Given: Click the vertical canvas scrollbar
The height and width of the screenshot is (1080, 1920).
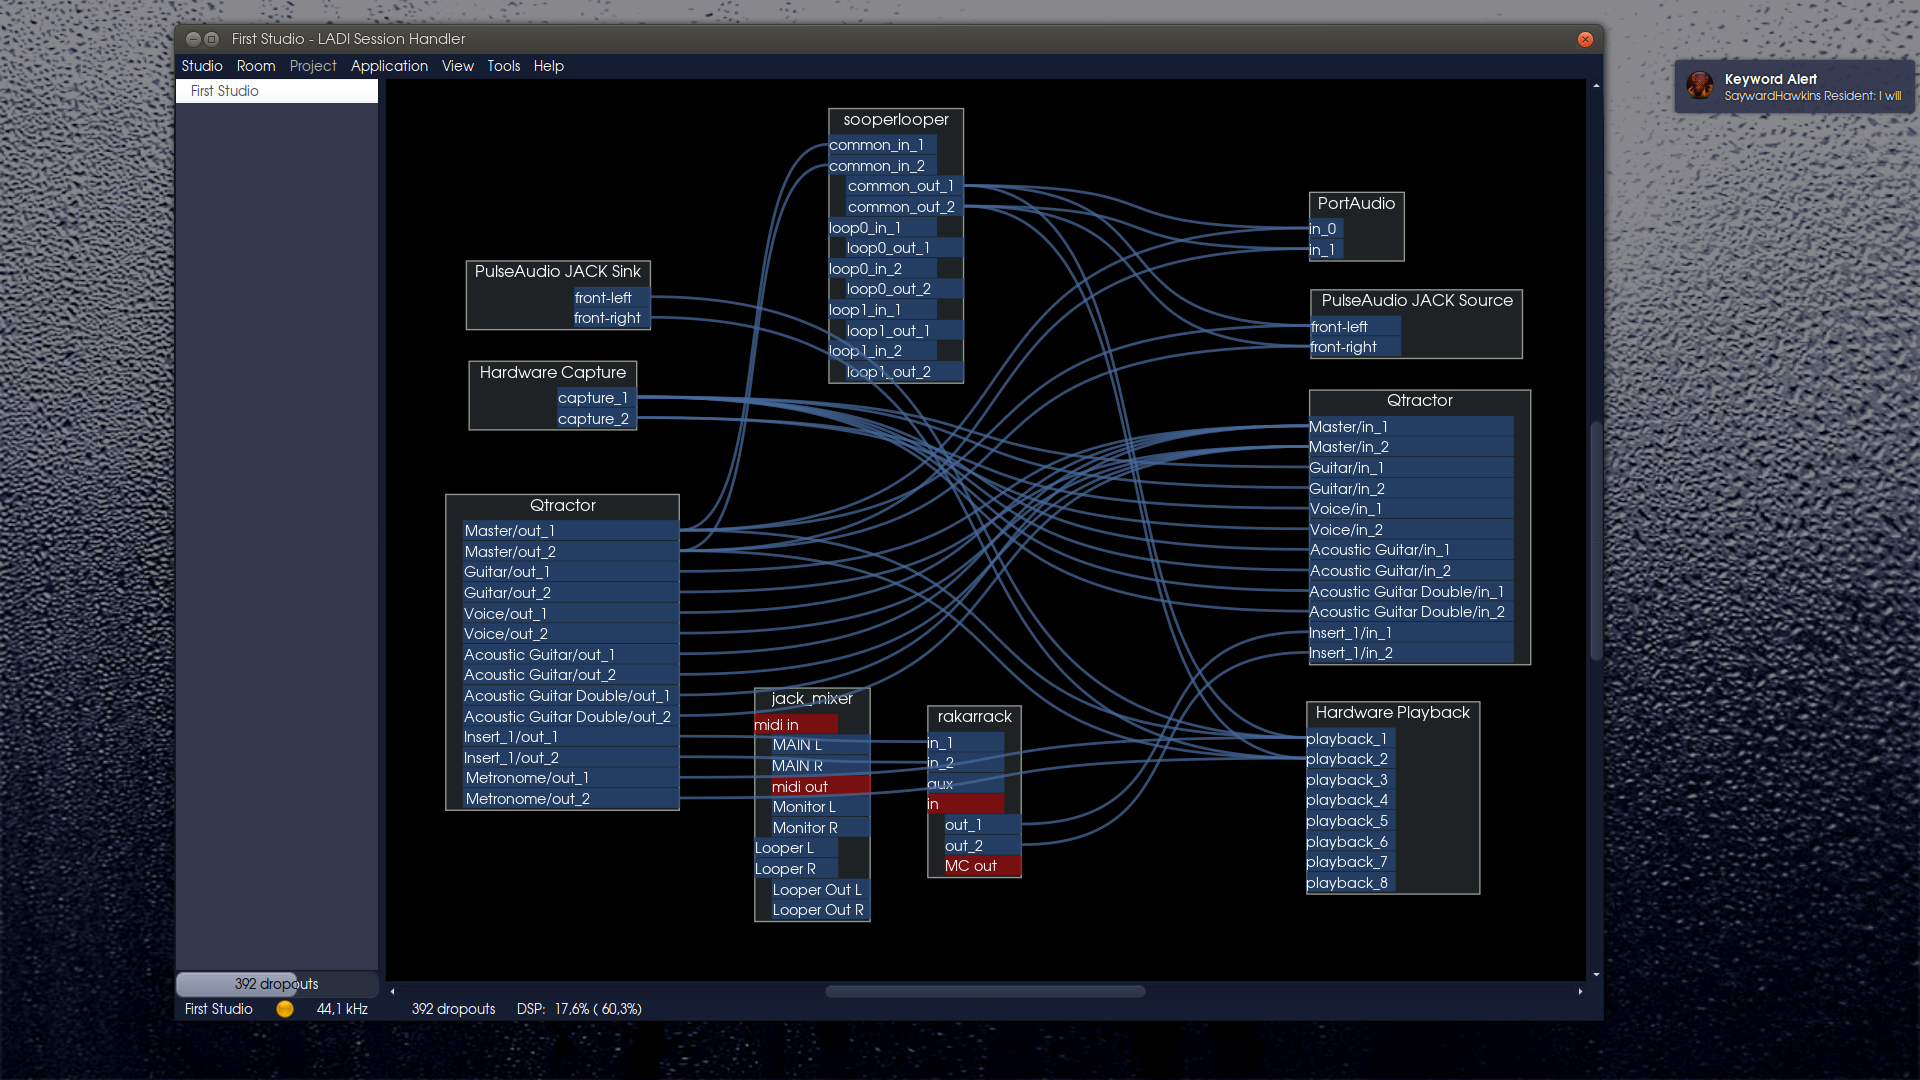Looking at the screenshot, I should (1596, 540).
